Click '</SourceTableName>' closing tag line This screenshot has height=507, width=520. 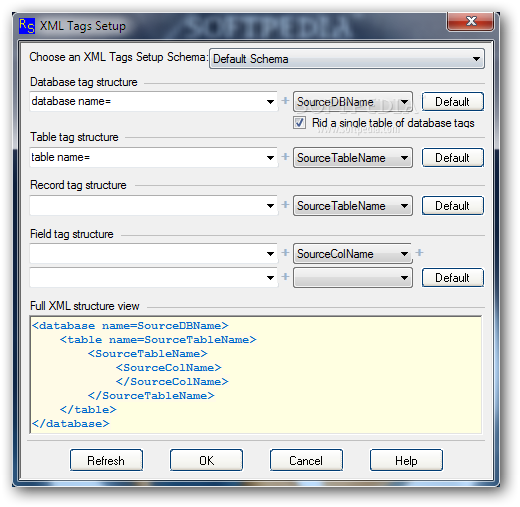tap(151, 396)
